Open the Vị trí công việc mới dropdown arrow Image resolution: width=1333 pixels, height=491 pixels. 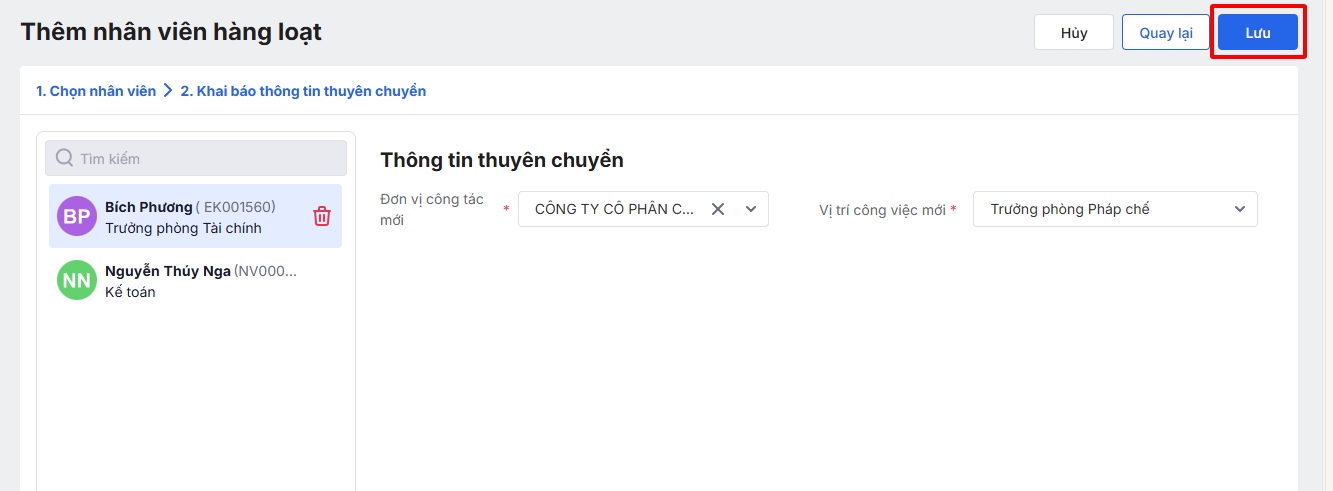click(x=1240, y=209)
